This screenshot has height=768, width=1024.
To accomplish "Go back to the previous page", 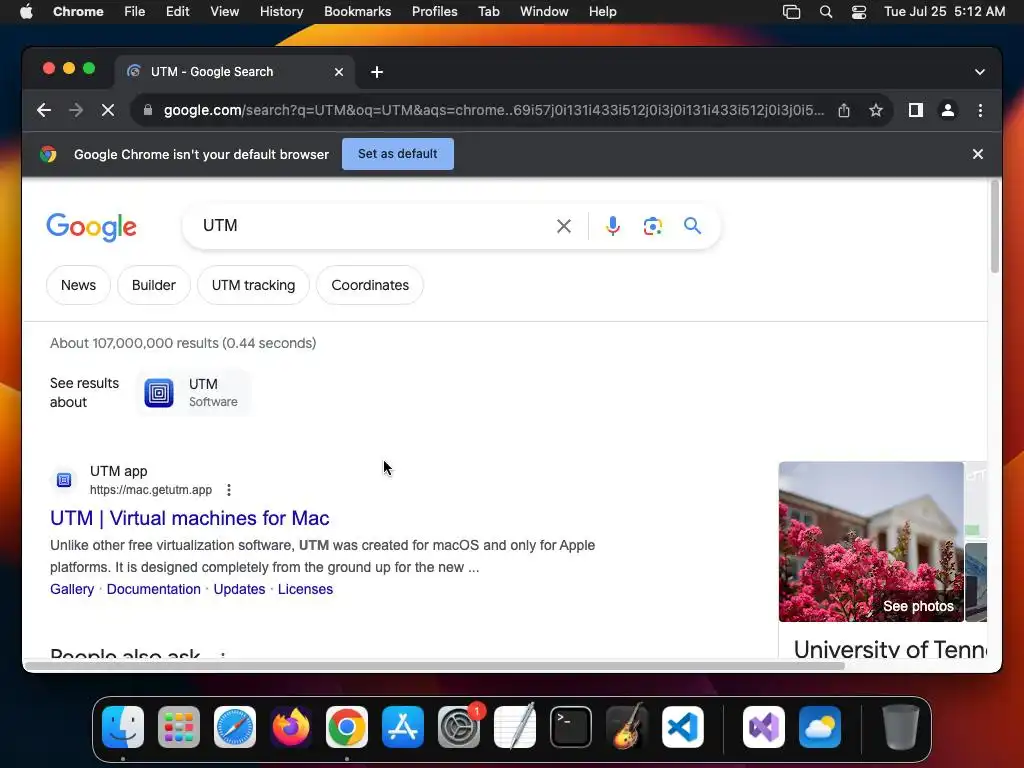I will point(44,110).
